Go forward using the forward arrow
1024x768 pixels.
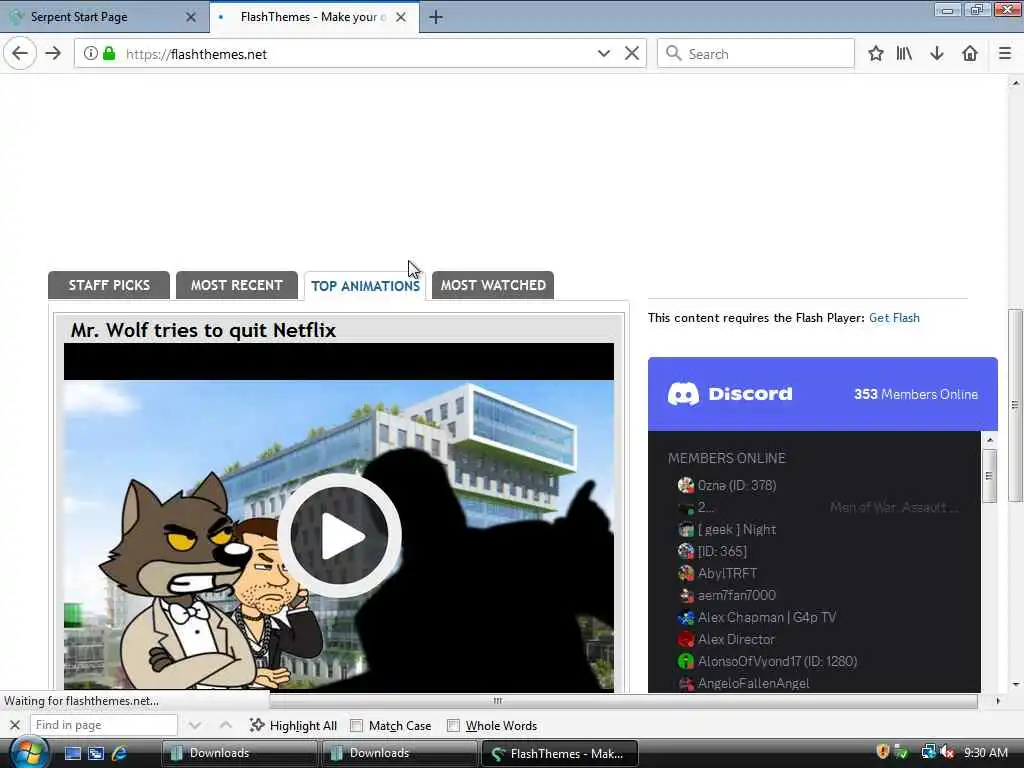tap(54, 54)
